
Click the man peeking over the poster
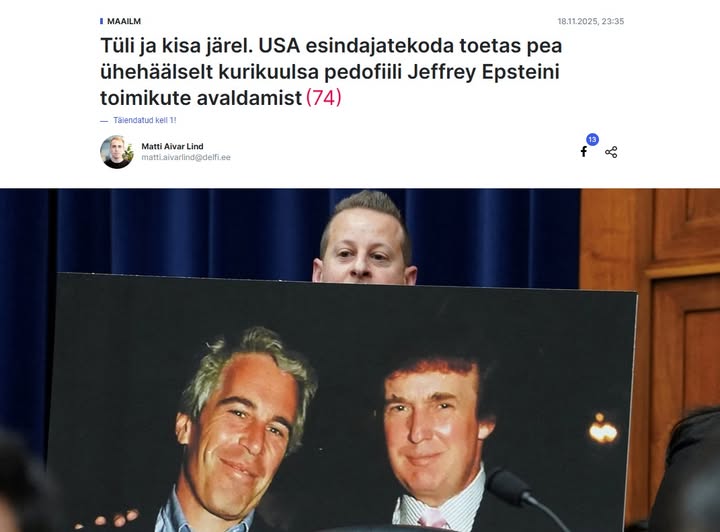(x=365, y=237)
